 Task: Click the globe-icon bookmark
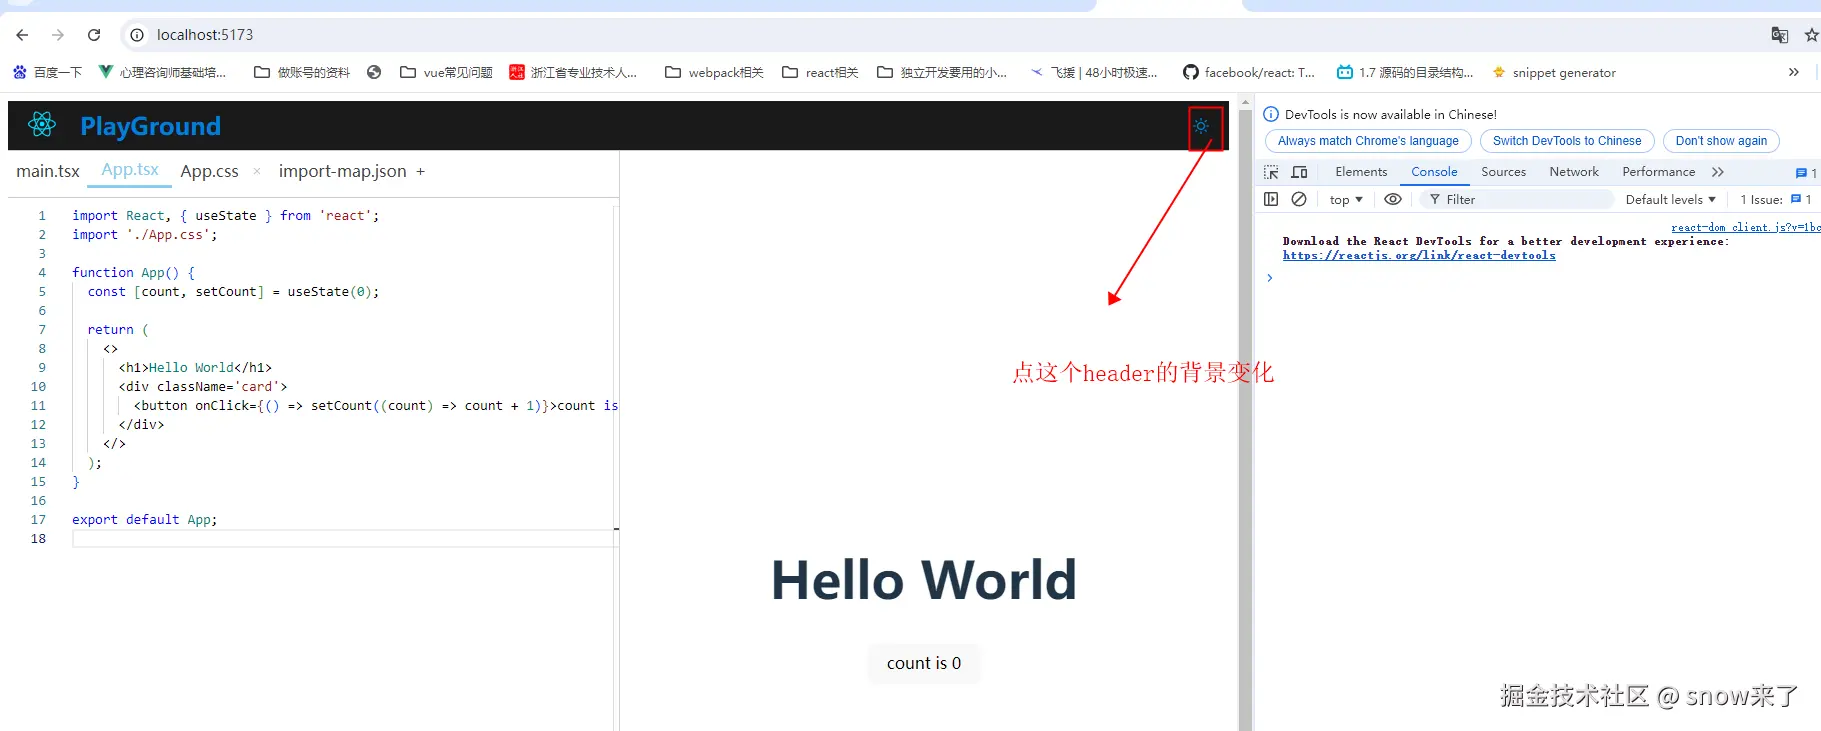pos(374,72)
